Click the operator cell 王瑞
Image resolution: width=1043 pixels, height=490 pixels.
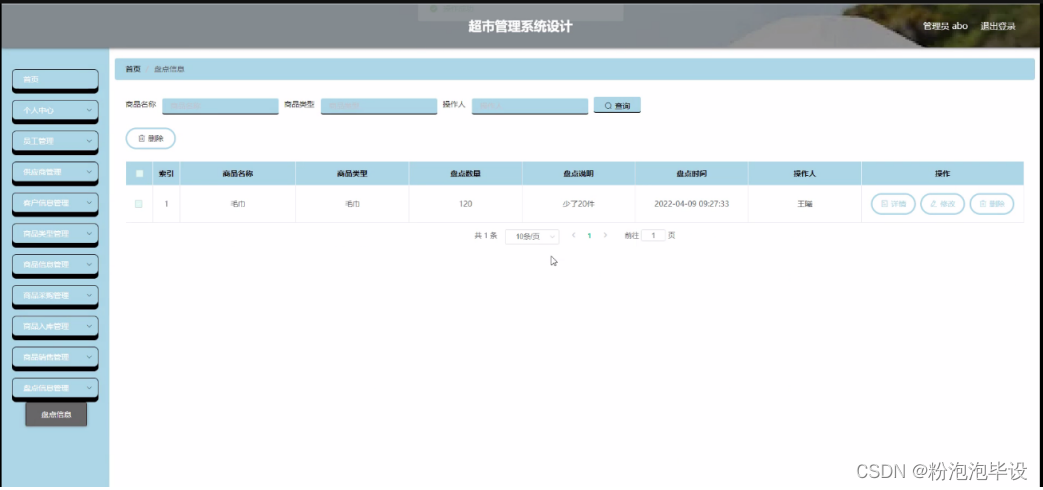click(805, 203)
